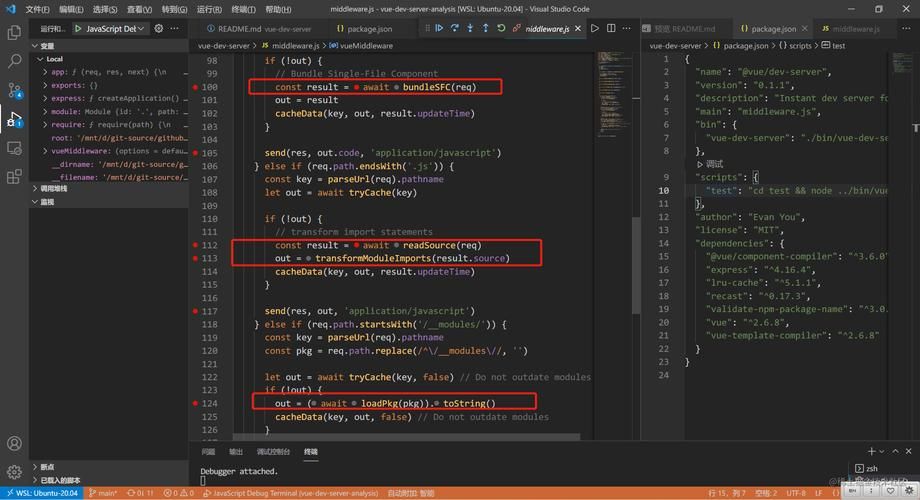Click the split editor icon

tap(611, 29)
